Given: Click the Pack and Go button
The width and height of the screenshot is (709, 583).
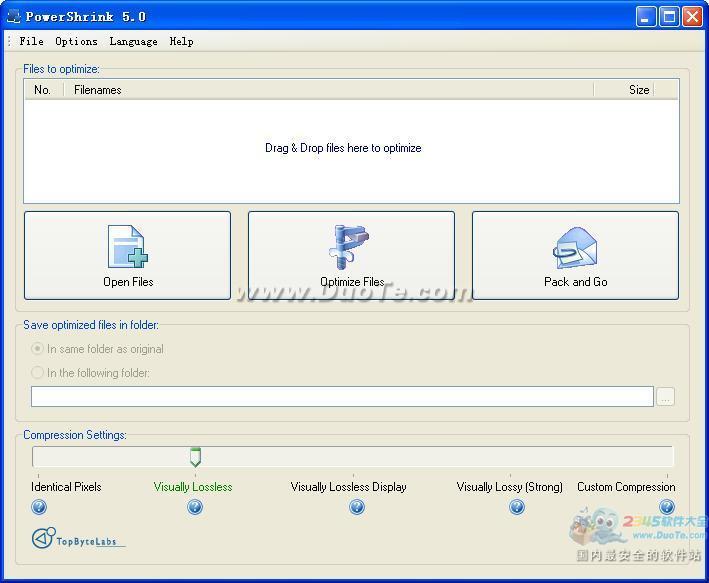Looking at the screenshot, I should click(x=575, y=255).
